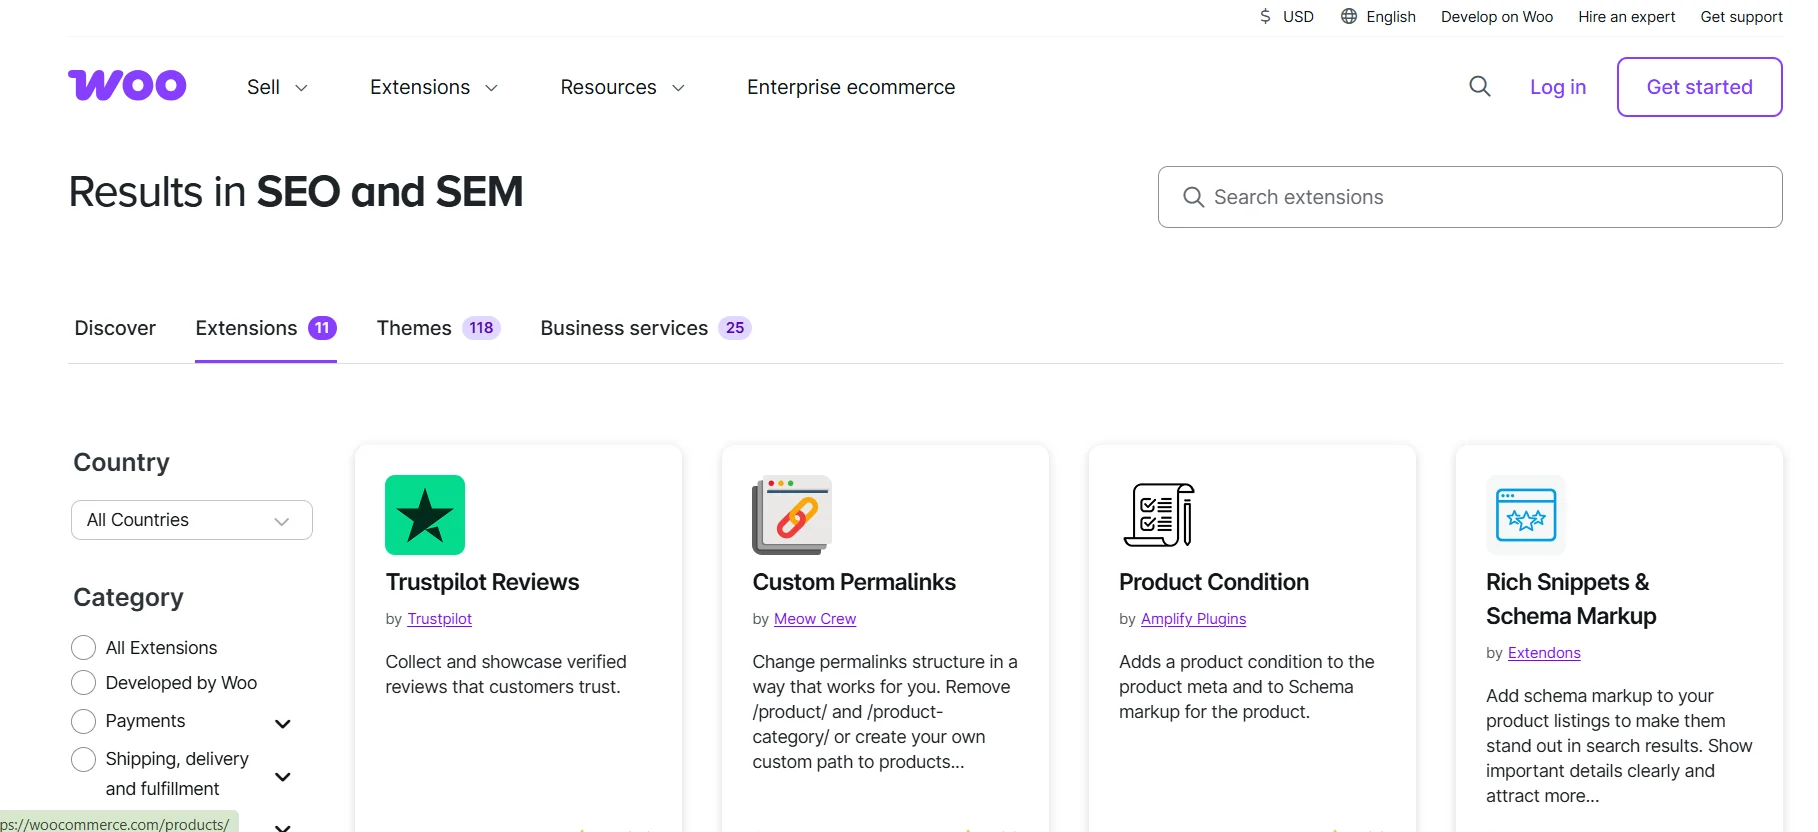Open Enterprise ecommerce page
The image size is (1818, 832).
(x=851, y=87)
